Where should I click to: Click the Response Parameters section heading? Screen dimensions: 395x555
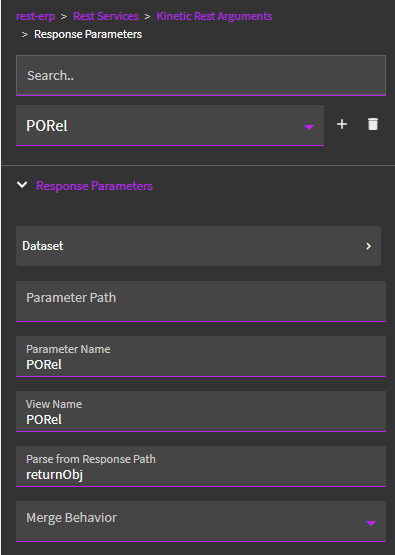(x=95, y=186)
